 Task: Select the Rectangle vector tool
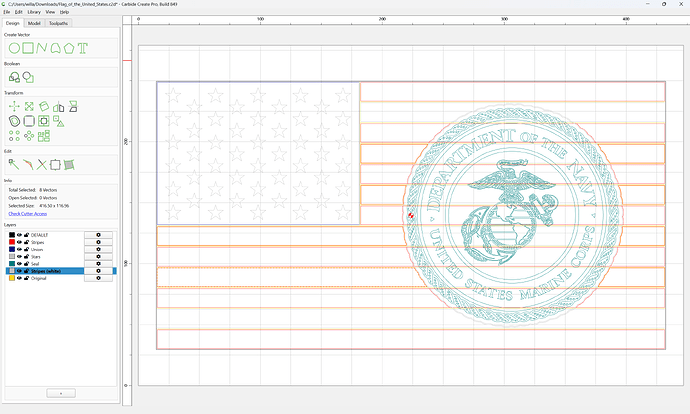click(28, 48)
